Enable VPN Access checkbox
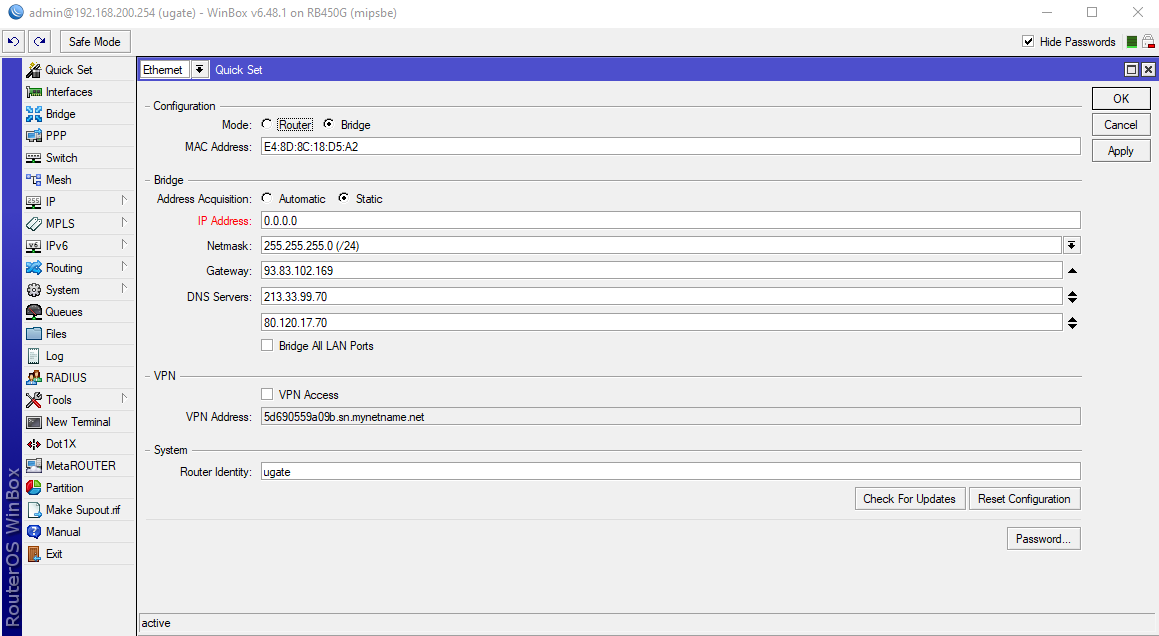Screen dimensions: 1159x636 click(x=267, y=394)
